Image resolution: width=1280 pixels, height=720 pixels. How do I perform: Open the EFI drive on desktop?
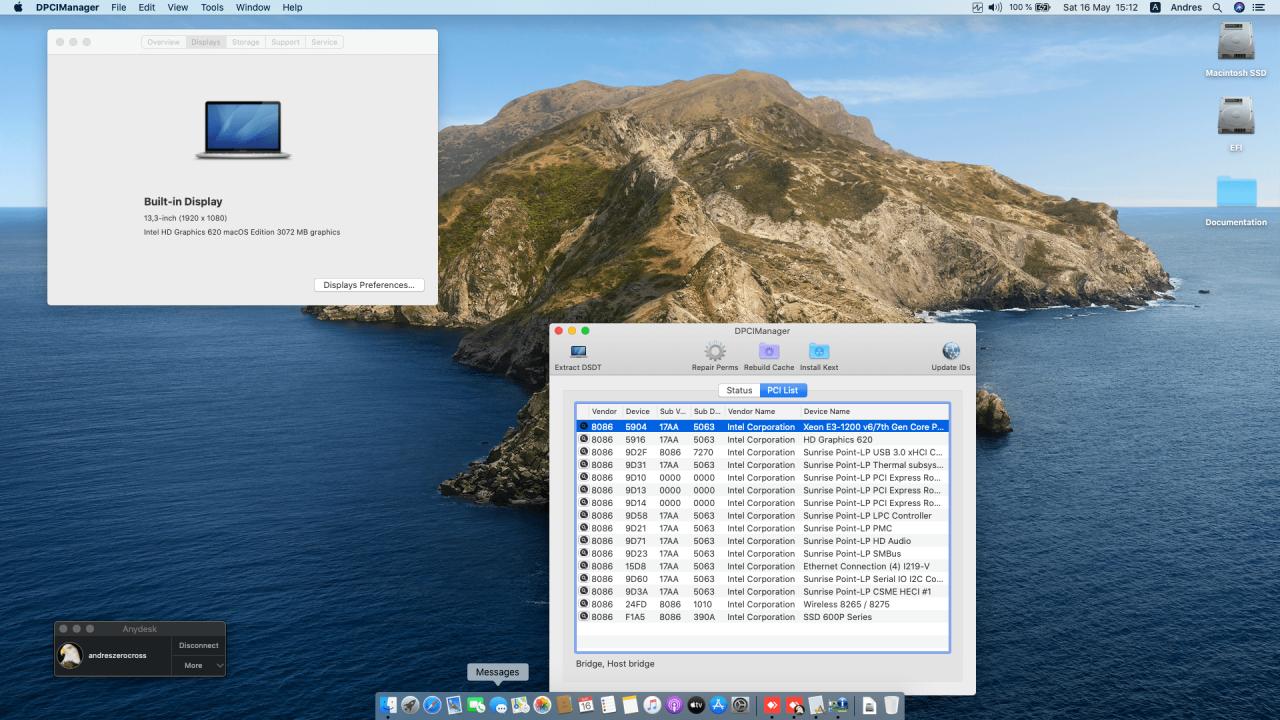[1236, 118]
